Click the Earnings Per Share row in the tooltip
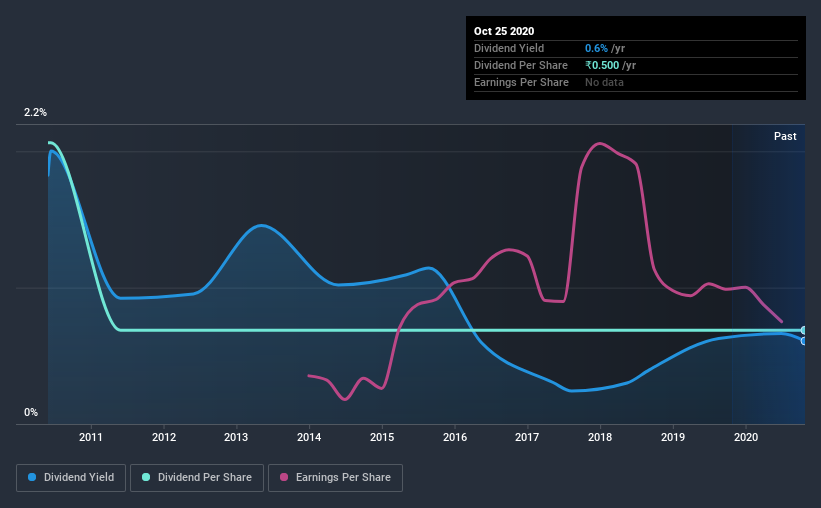Screen dimensions: 821x508 pos(636,83)
